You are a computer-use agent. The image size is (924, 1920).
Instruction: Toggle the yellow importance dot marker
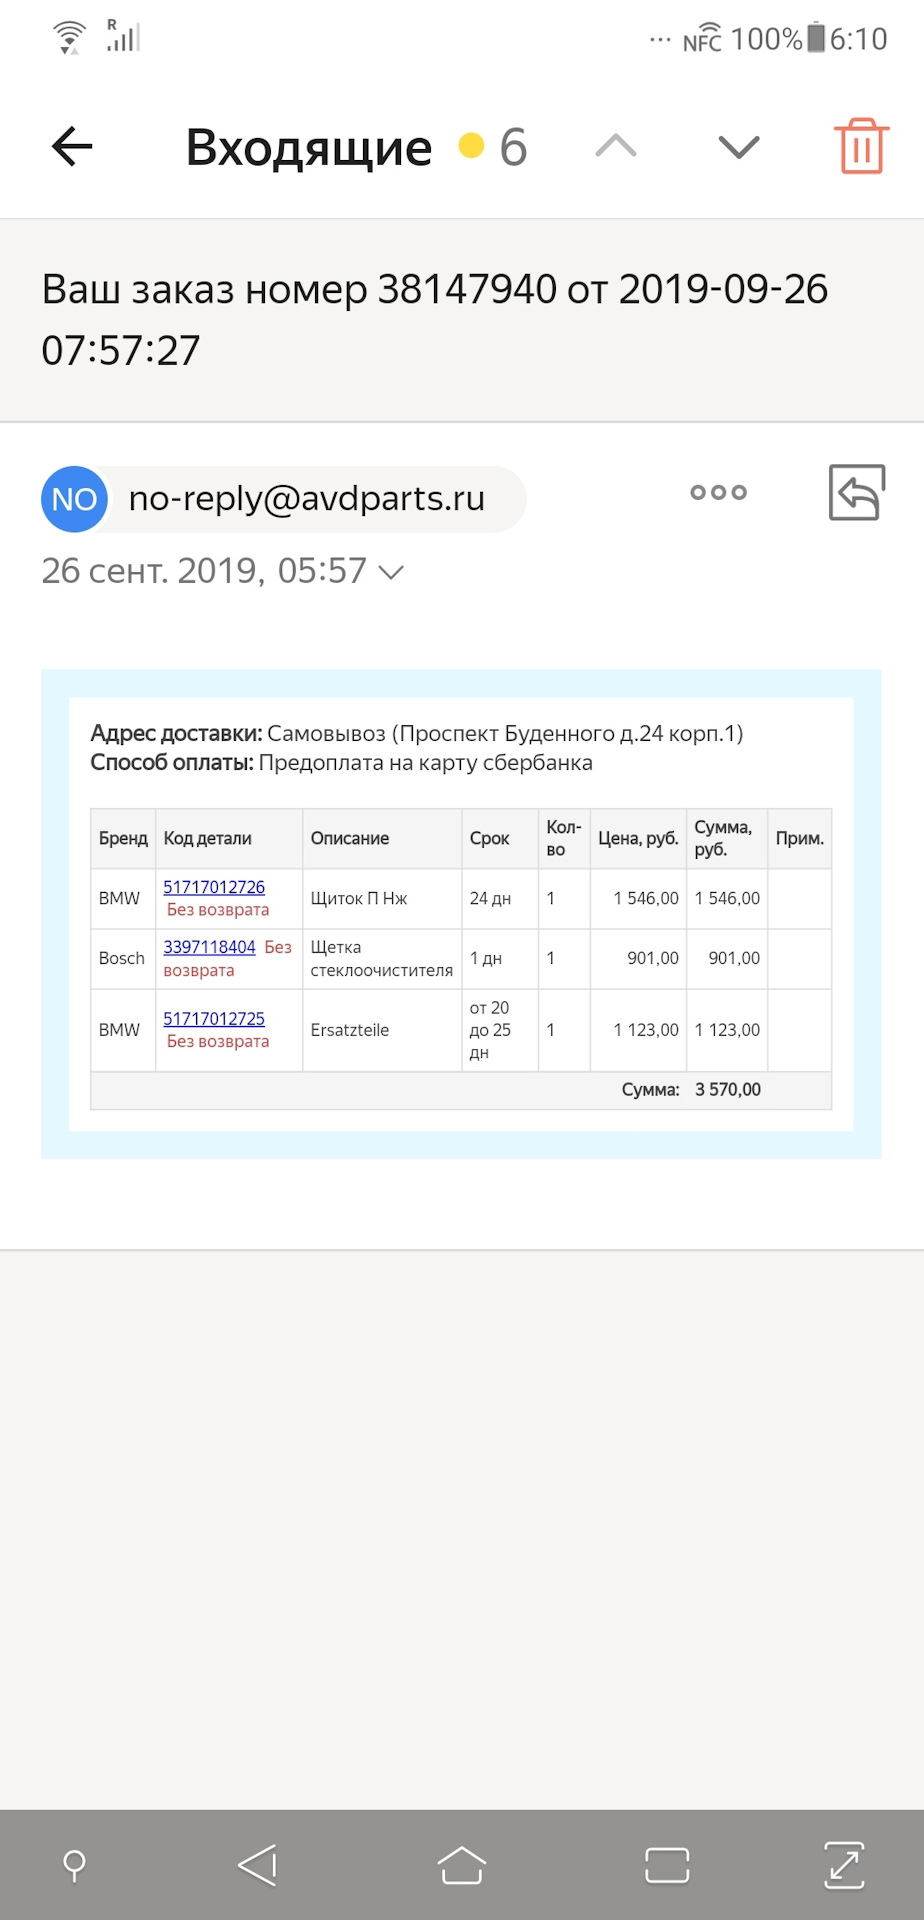pyautogui.click(x=471, y=146)
